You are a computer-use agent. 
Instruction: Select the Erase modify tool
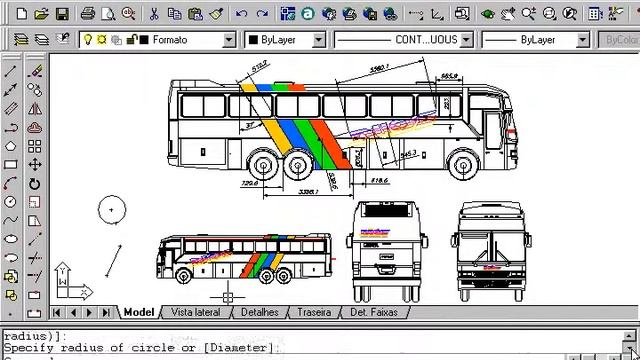(35, 71)
